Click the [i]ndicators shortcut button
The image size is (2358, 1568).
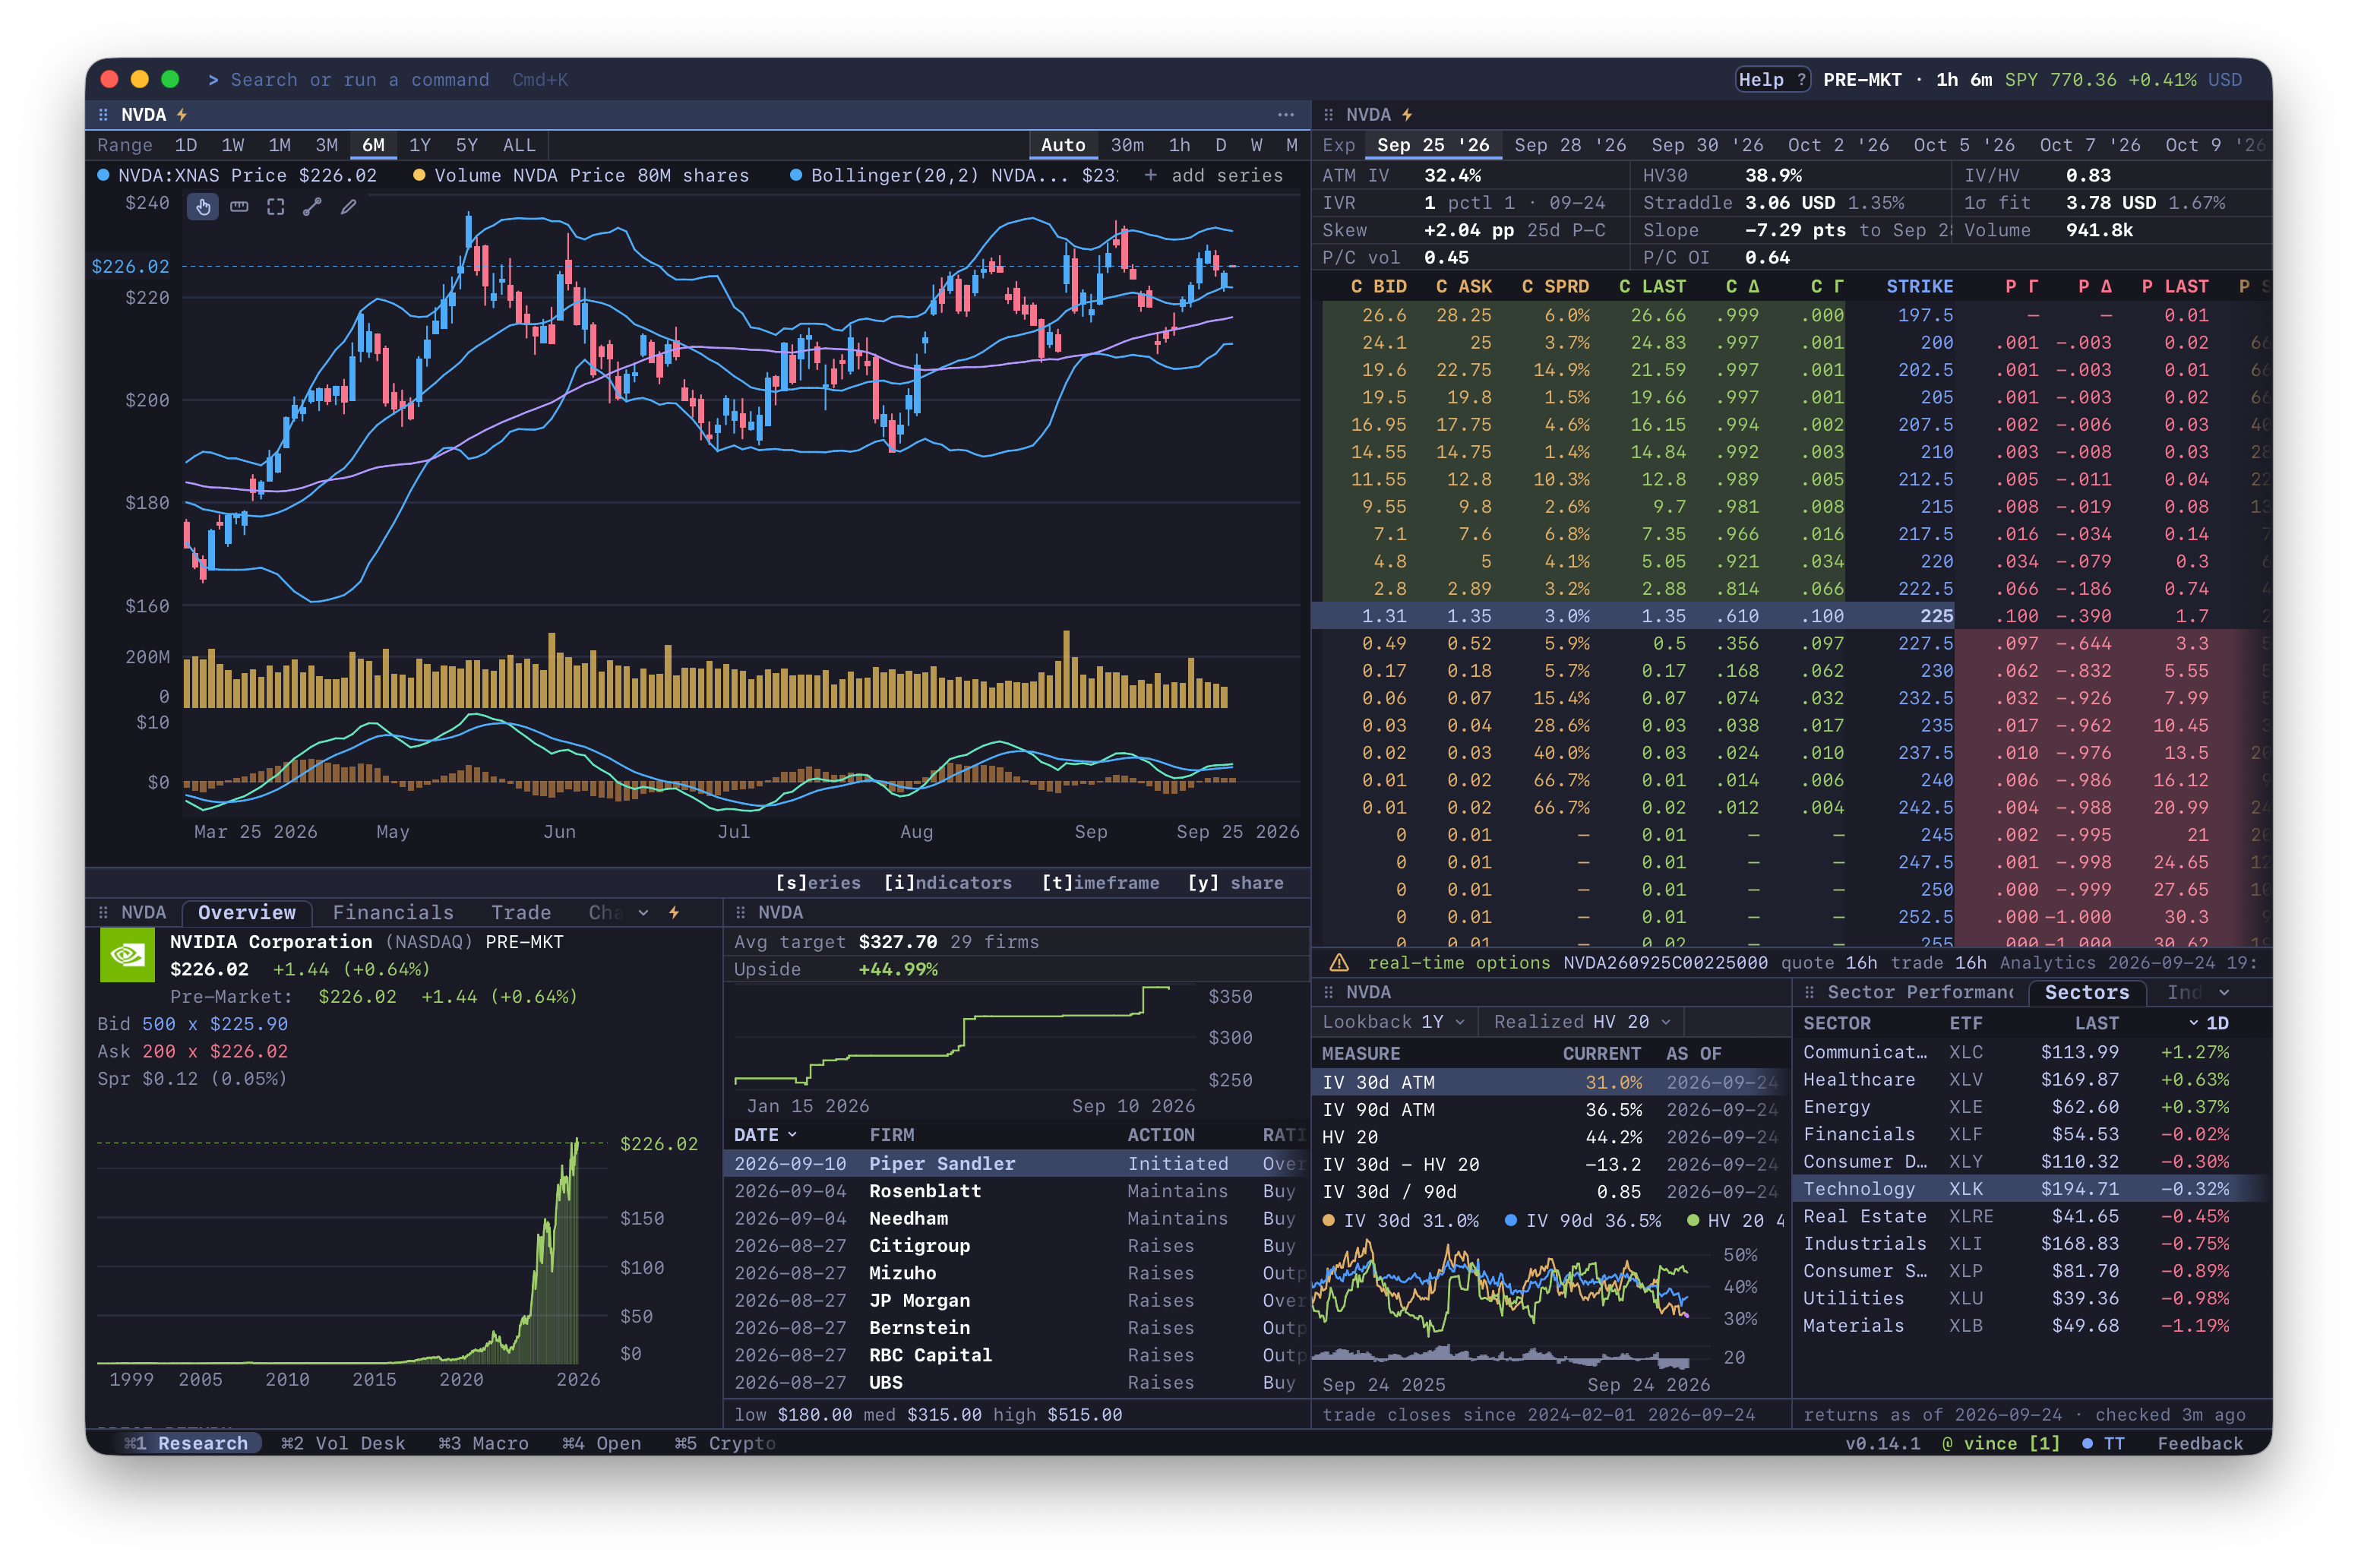tap(947, 883)
